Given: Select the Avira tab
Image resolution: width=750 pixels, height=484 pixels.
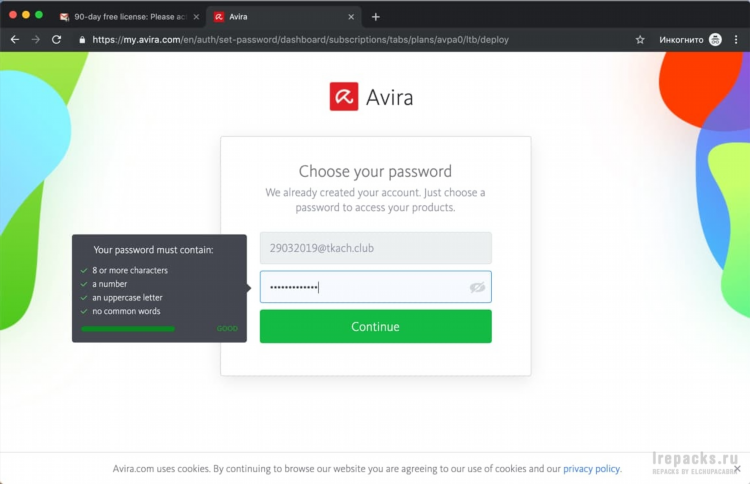Looking at the screenshot, I should click(285, 17).
